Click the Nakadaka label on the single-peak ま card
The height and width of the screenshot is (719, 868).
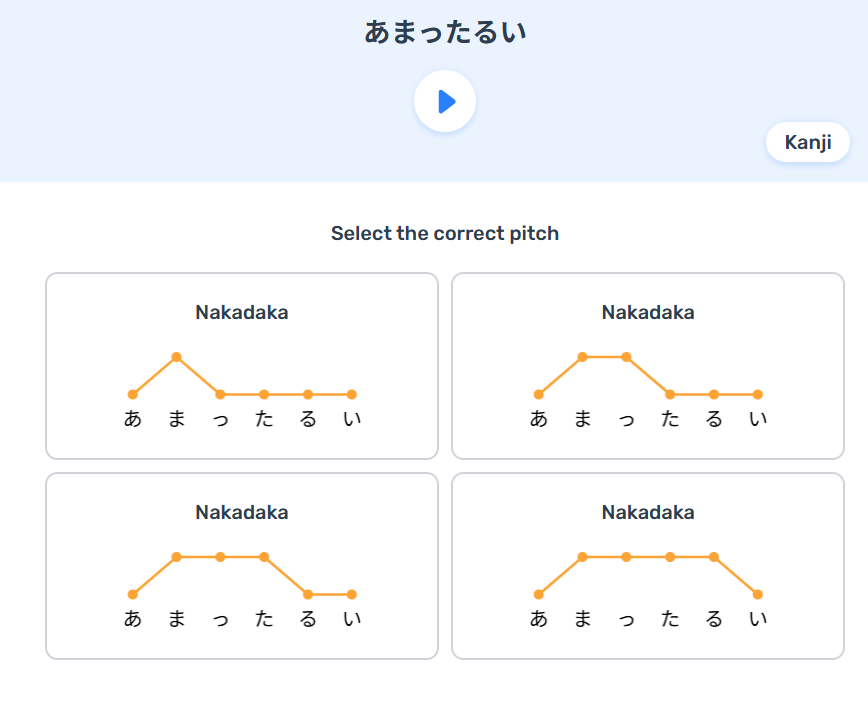click(242, 313)
